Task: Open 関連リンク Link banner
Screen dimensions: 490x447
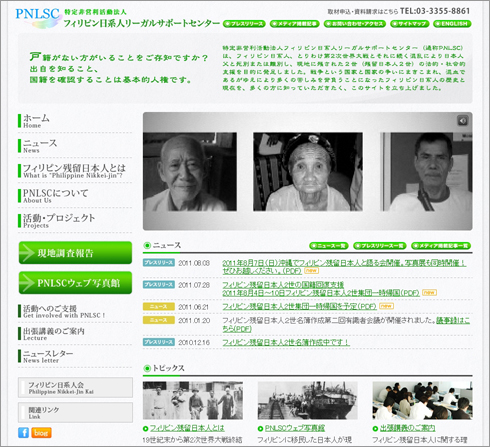Action: click(75, 412)
